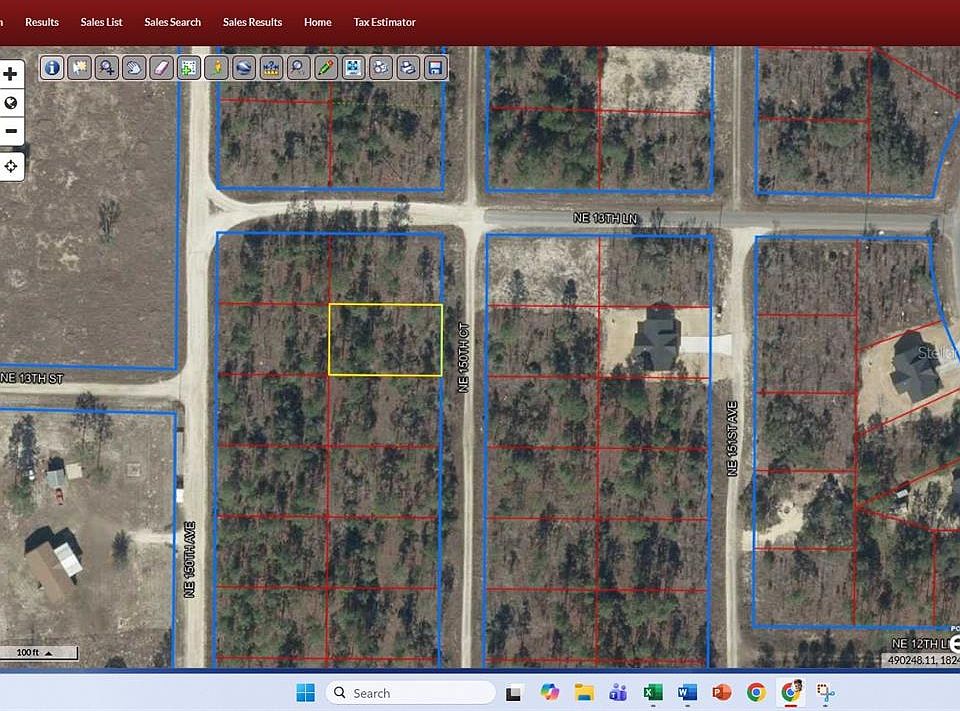Click the save floppy disk icon
Viewport: 960px width, 711px height.
click(435, 67)
